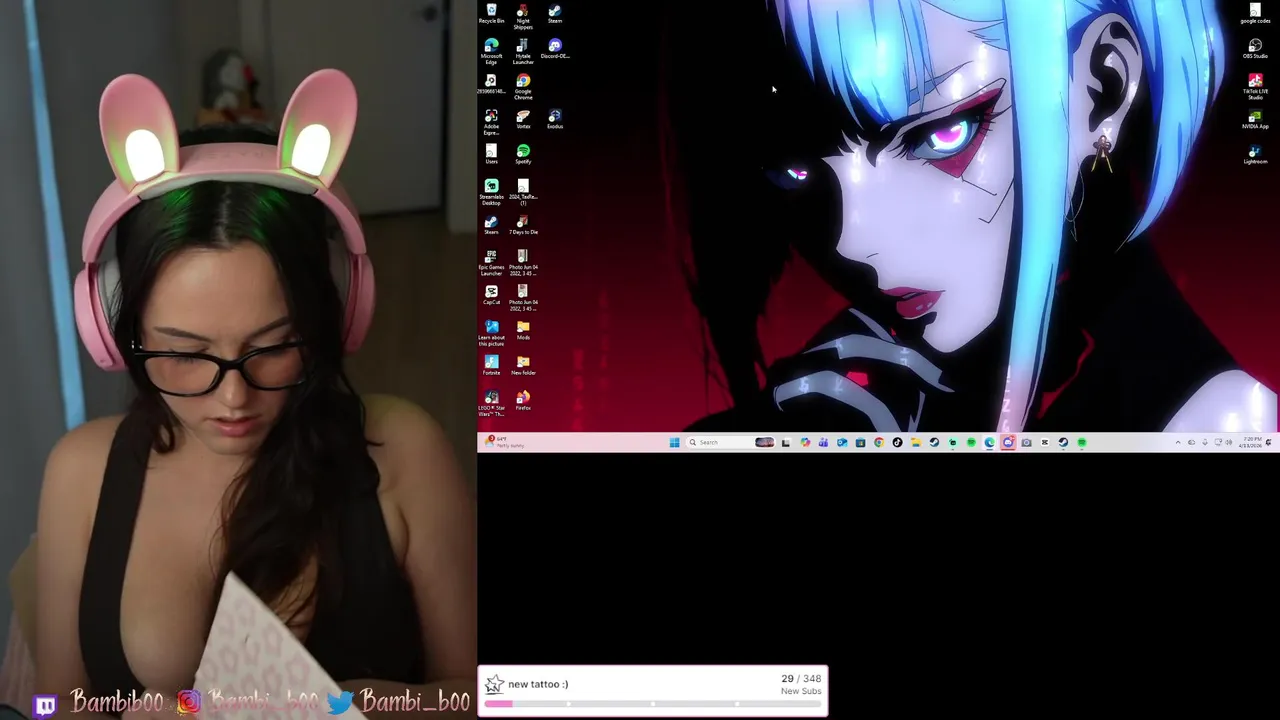
Task: Open the Exodus wallet shortcut
Action: pos(555,119)
